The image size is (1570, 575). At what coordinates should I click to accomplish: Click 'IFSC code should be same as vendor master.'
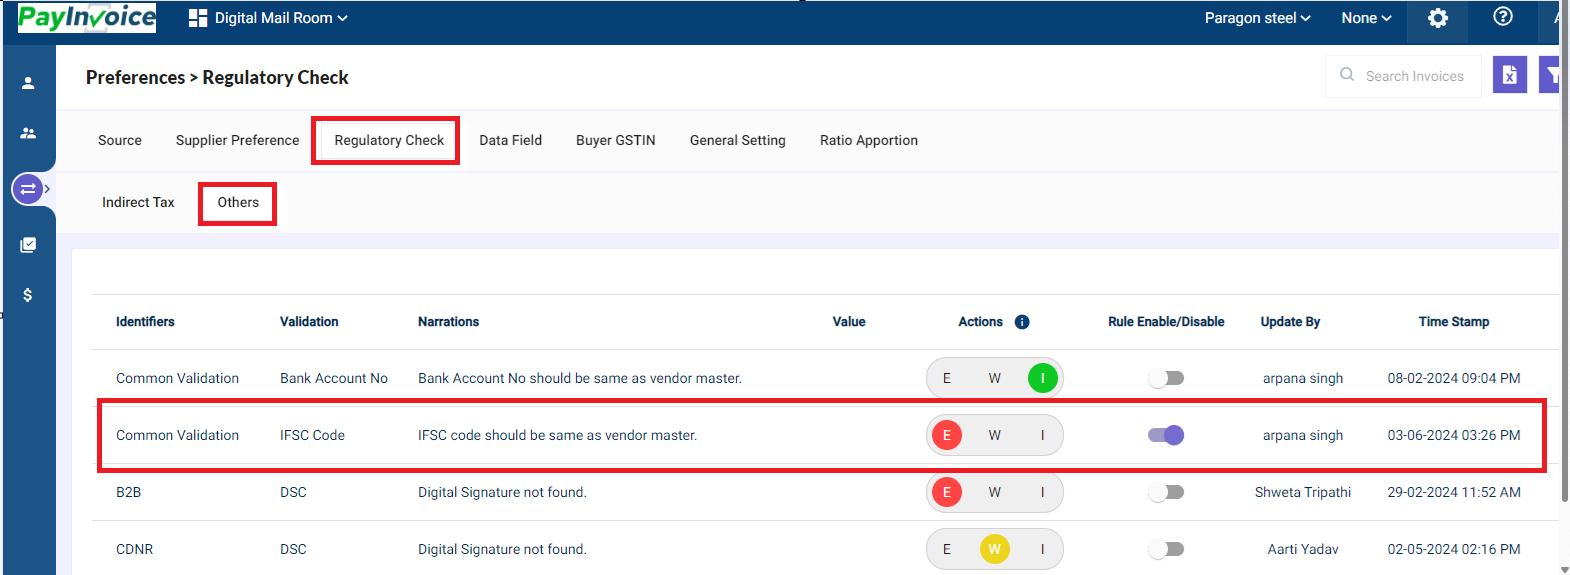[557, 435]
